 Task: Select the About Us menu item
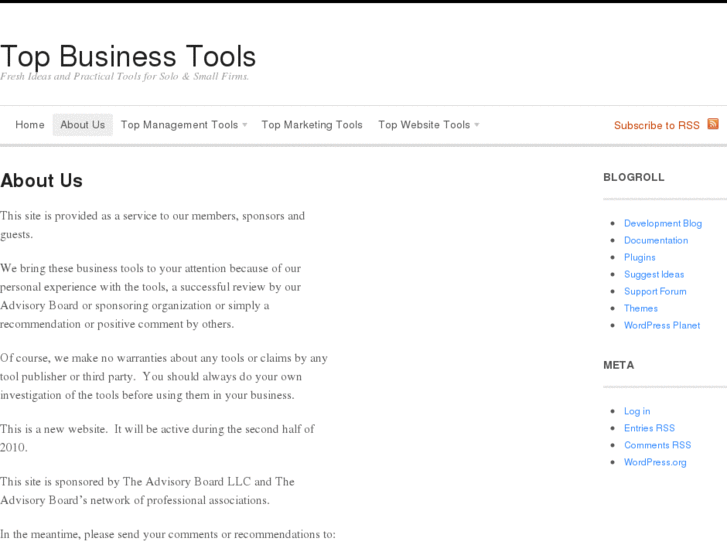pos(83,125)
